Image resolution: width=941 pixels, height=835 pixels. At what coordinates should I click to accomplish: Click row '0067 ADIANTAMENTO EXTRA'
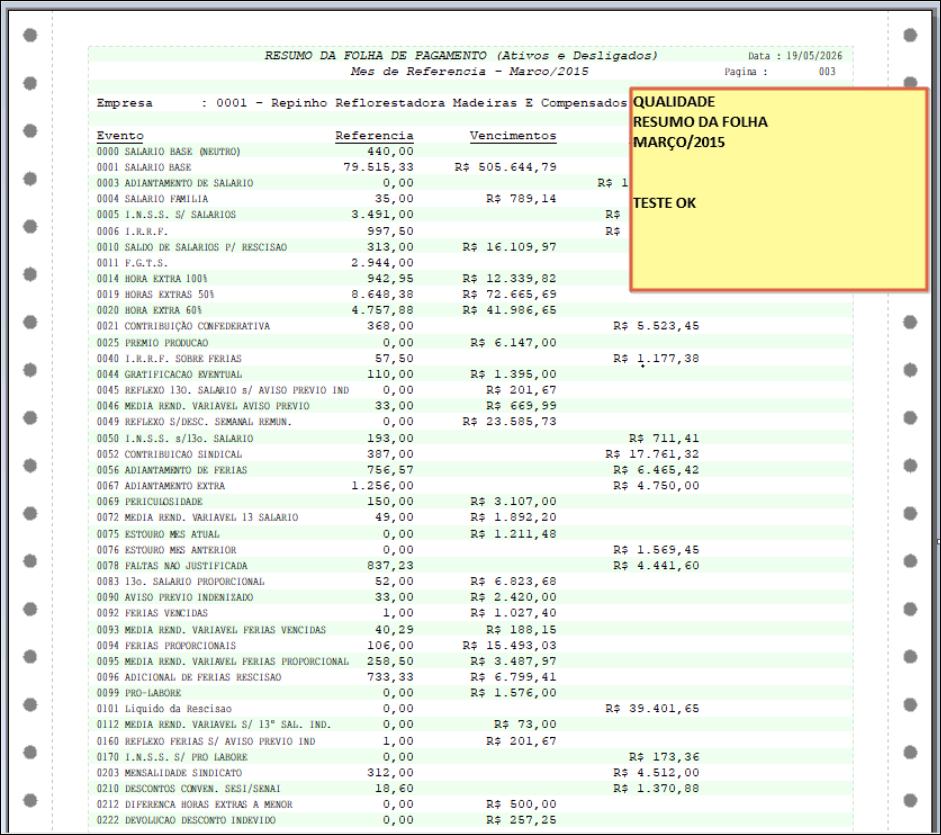(x=161, y=486)
